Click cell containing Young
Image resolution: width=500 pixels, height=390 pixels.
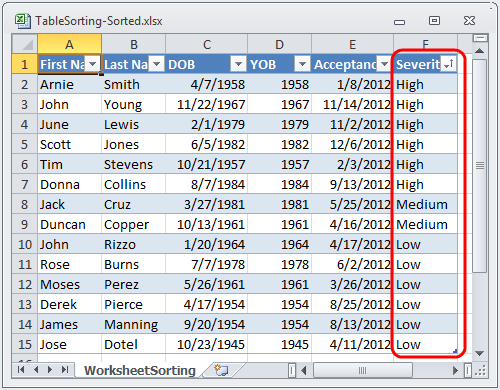(x=134, y=104)
